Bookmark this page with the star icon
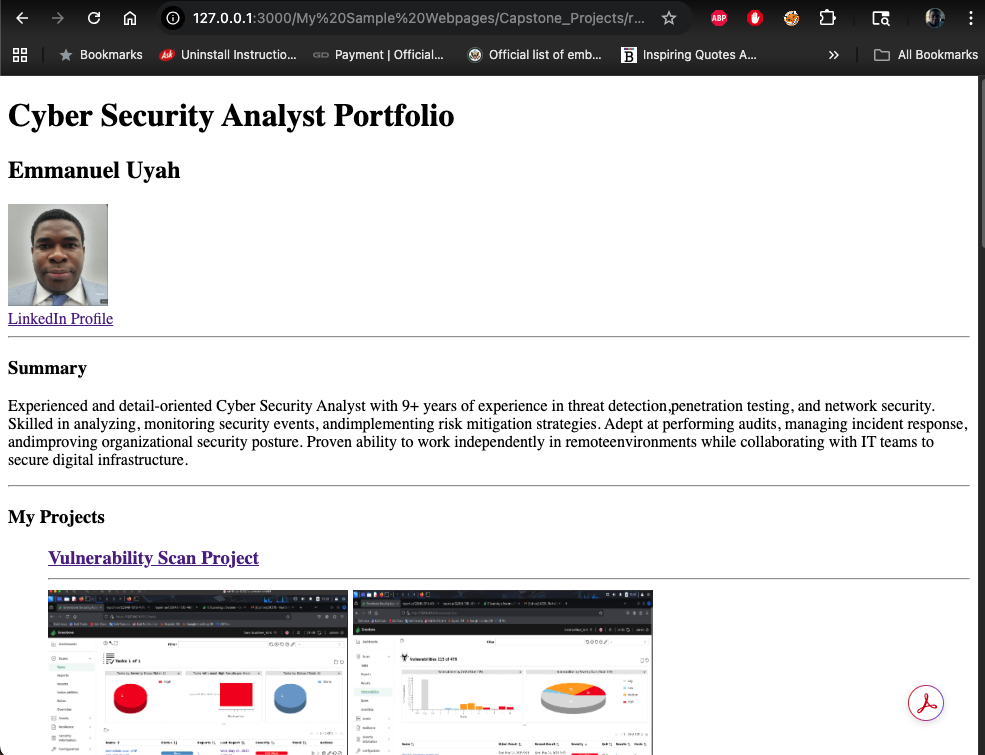The width and height of the screenshot is (985, 755). (x=669, y=18)
